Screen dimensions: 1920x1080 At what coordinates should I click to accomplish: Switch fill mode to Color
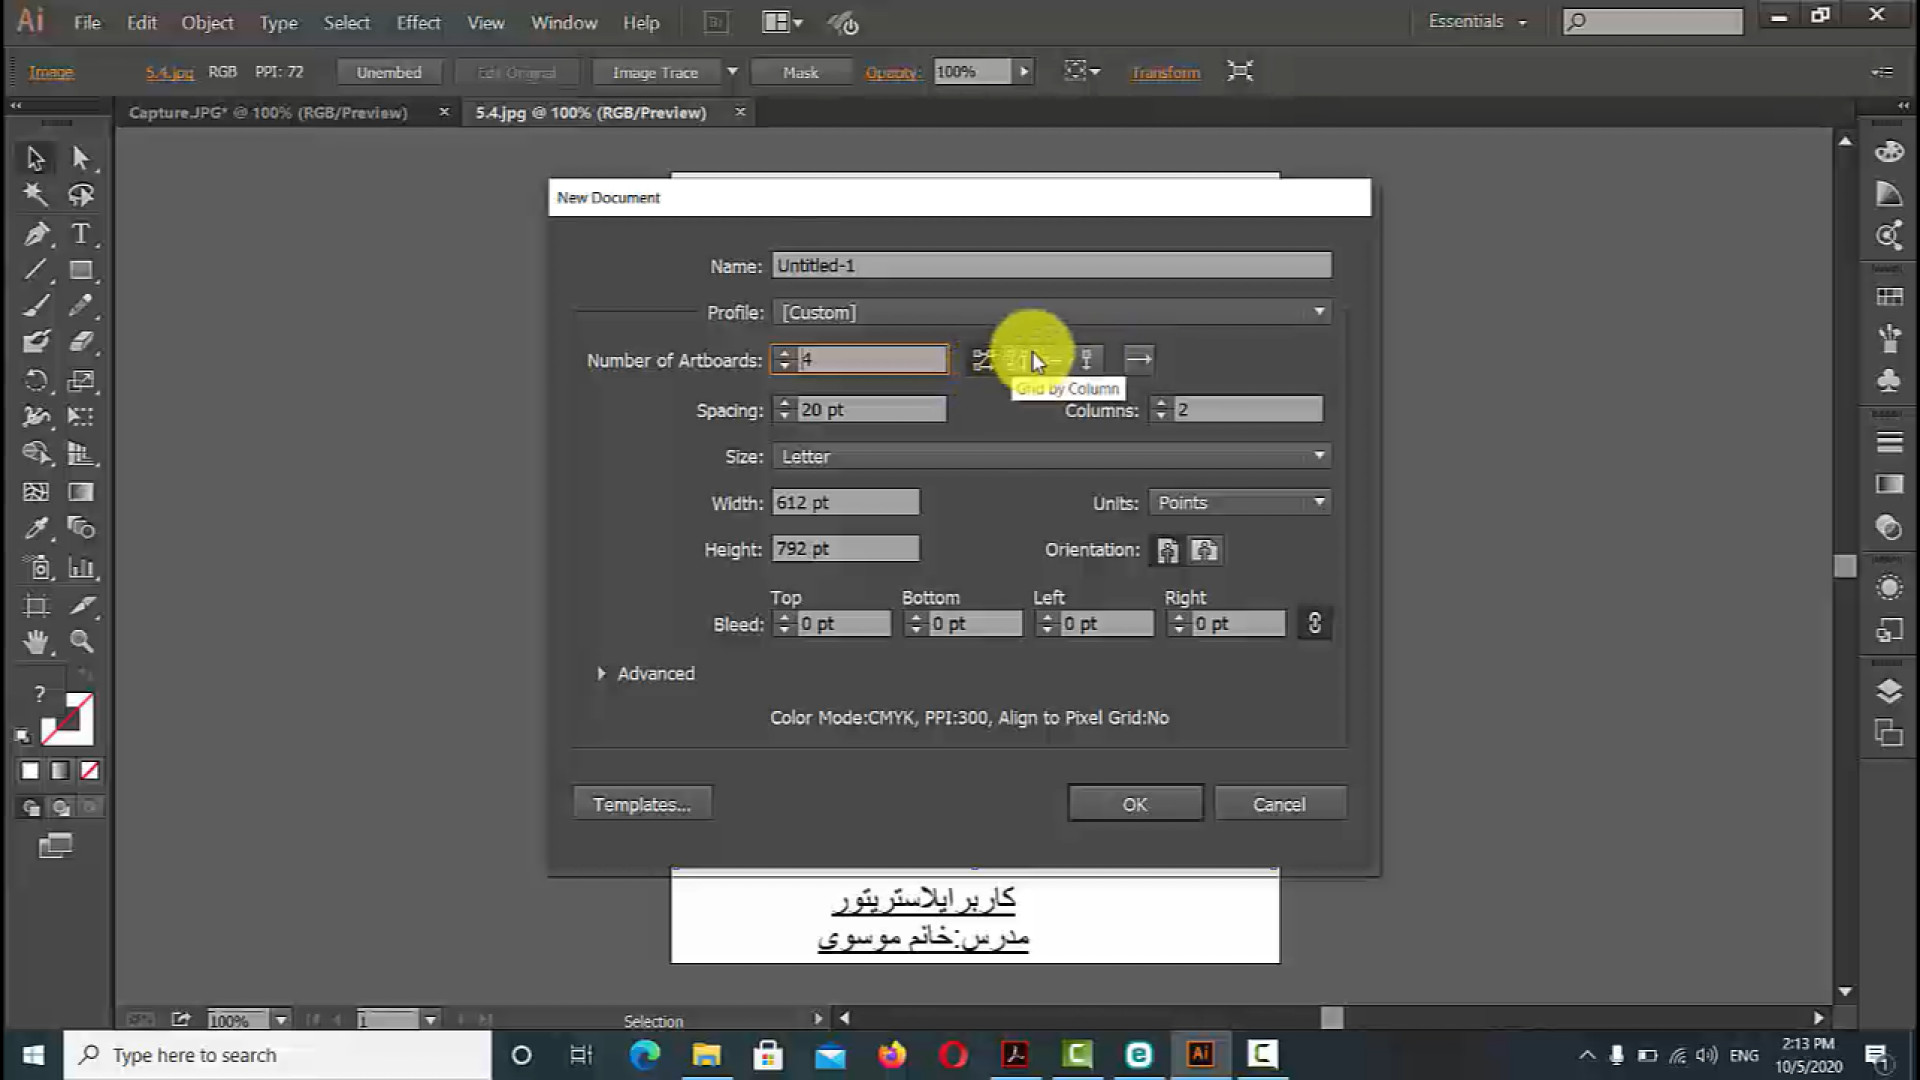[30, 770]
